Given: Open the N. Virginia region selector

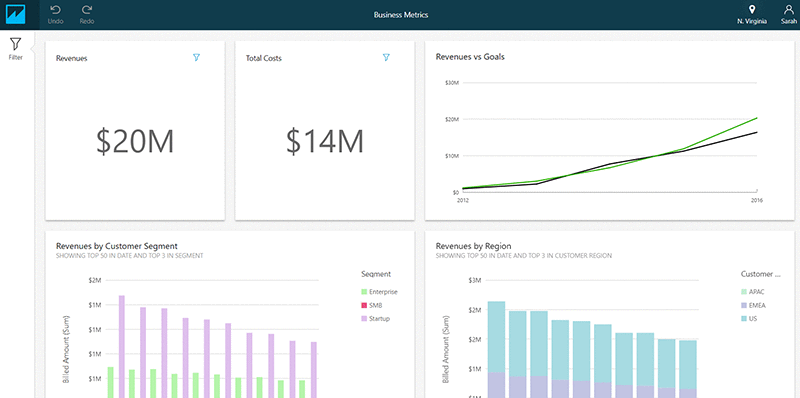Looking at the screenshot, I should tap(752, 15).
